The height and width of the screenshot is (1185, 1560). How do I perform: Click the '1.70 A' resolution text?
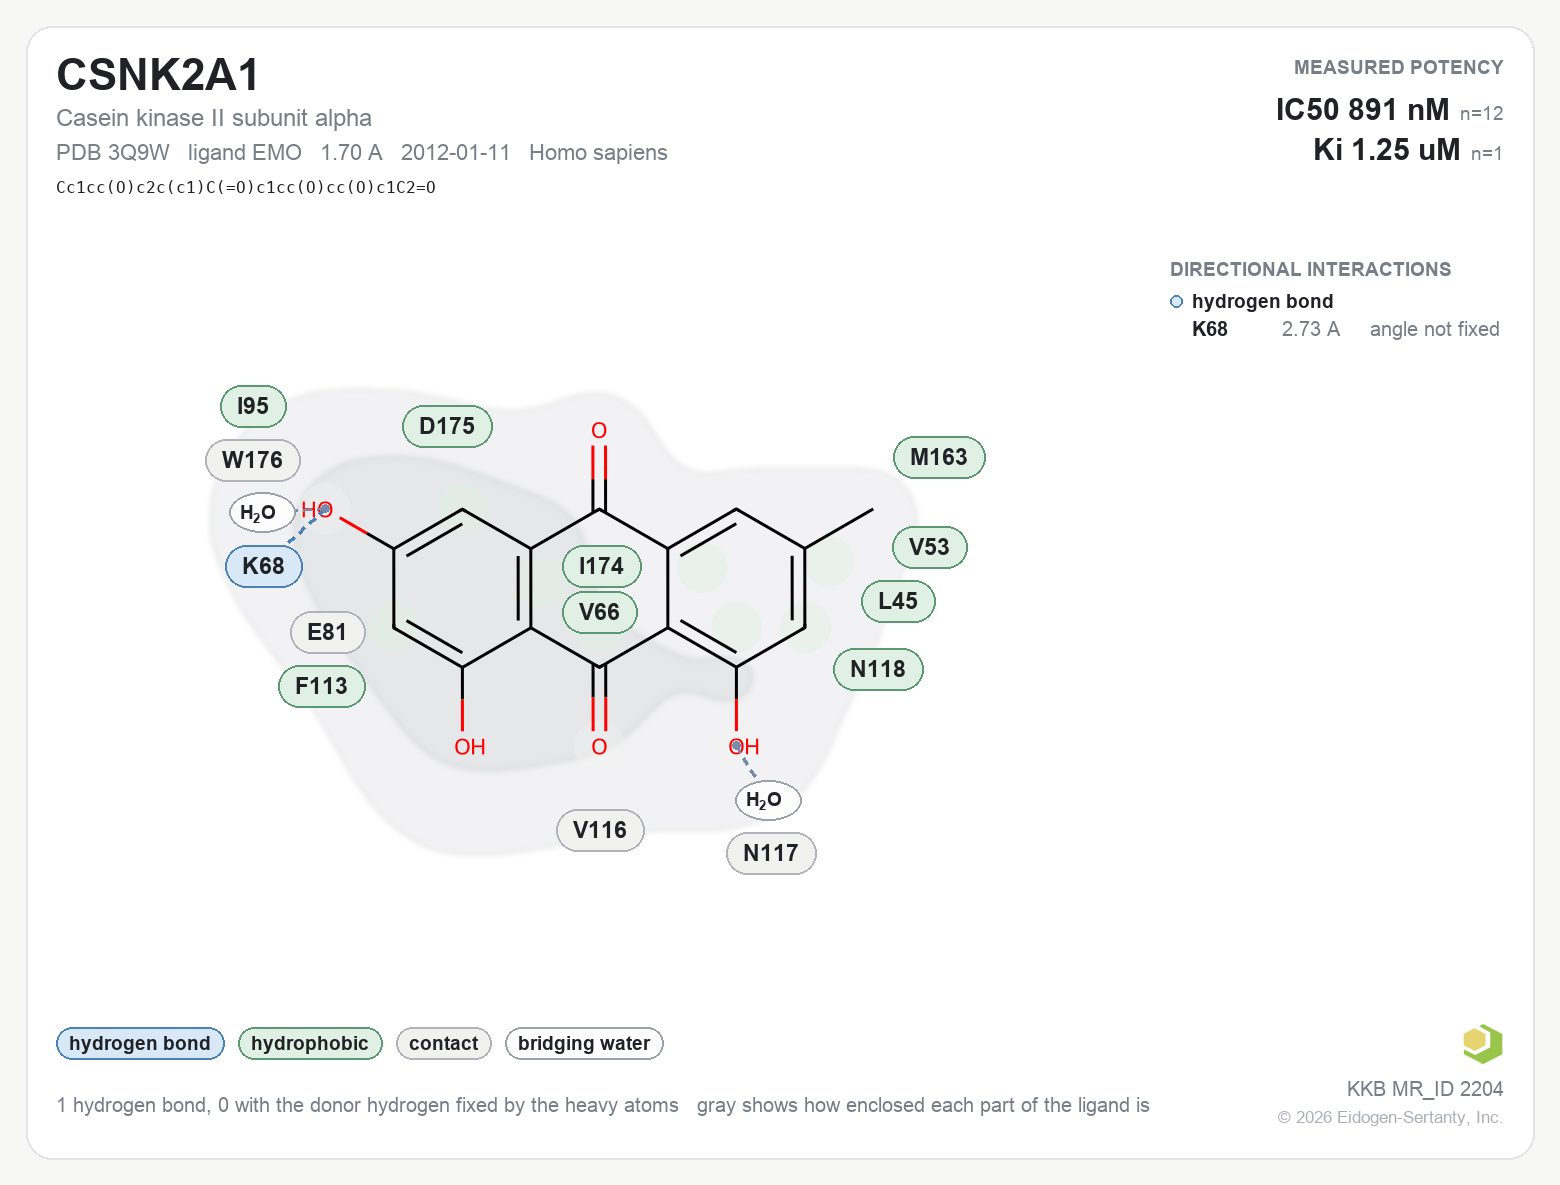(x=351, y=152)
